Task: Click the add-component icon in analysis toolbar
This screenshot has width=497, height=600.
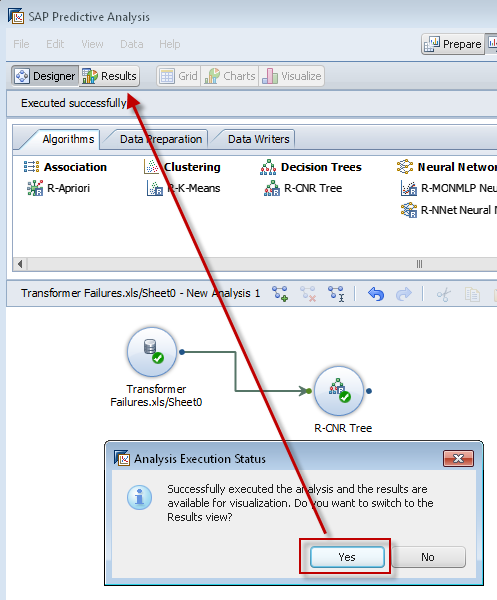Action: click(280, 294)
